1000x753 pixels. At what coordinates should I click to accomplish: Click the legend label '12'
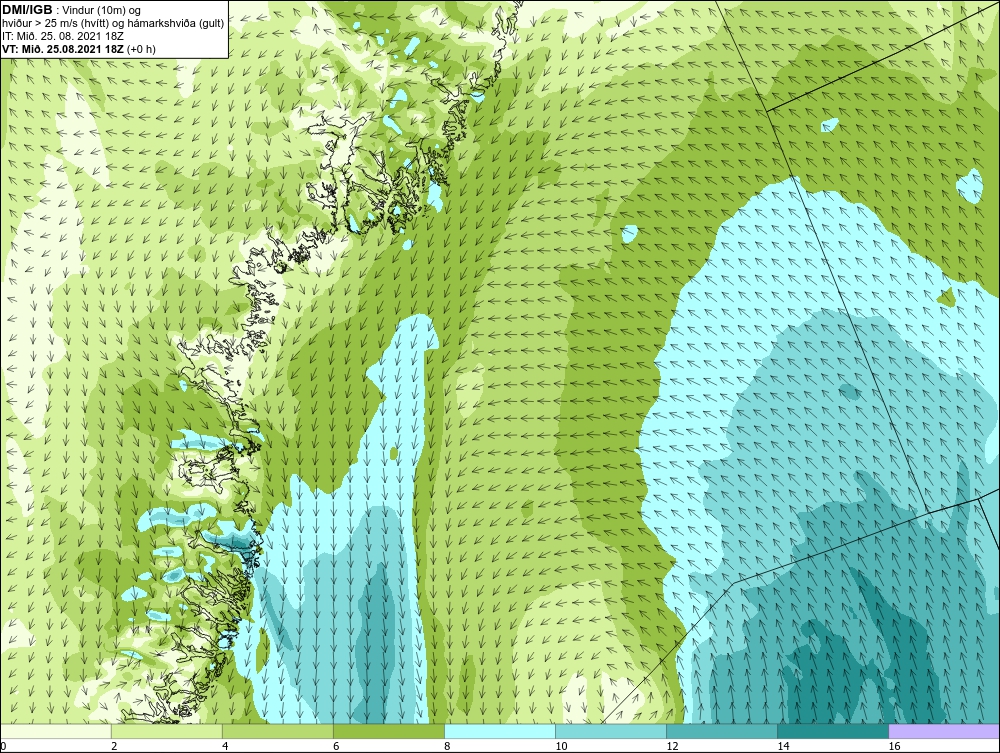672,746
